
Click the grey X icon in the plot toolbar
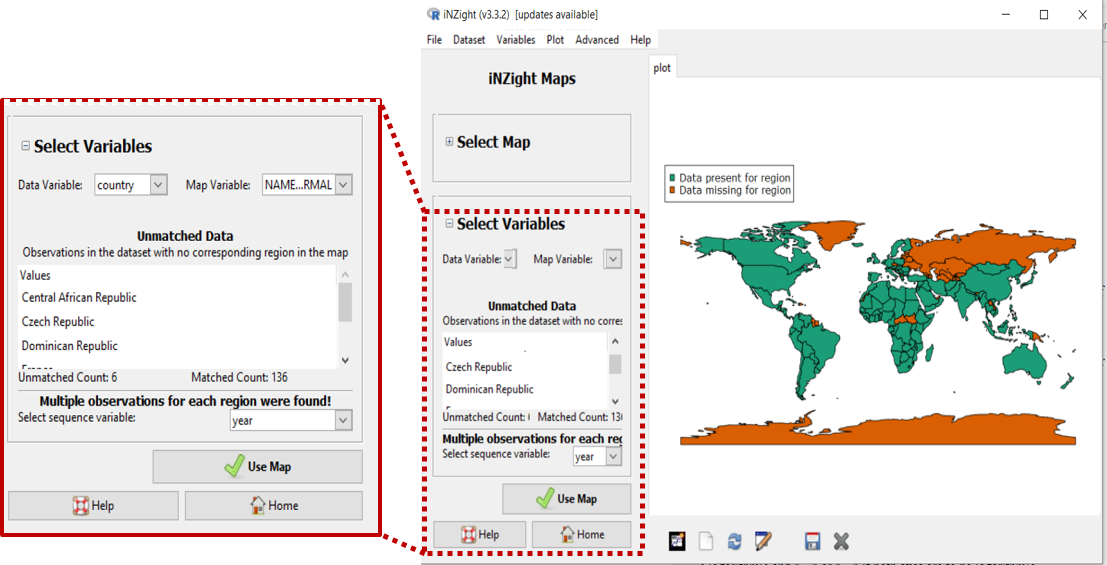[840, 542]
